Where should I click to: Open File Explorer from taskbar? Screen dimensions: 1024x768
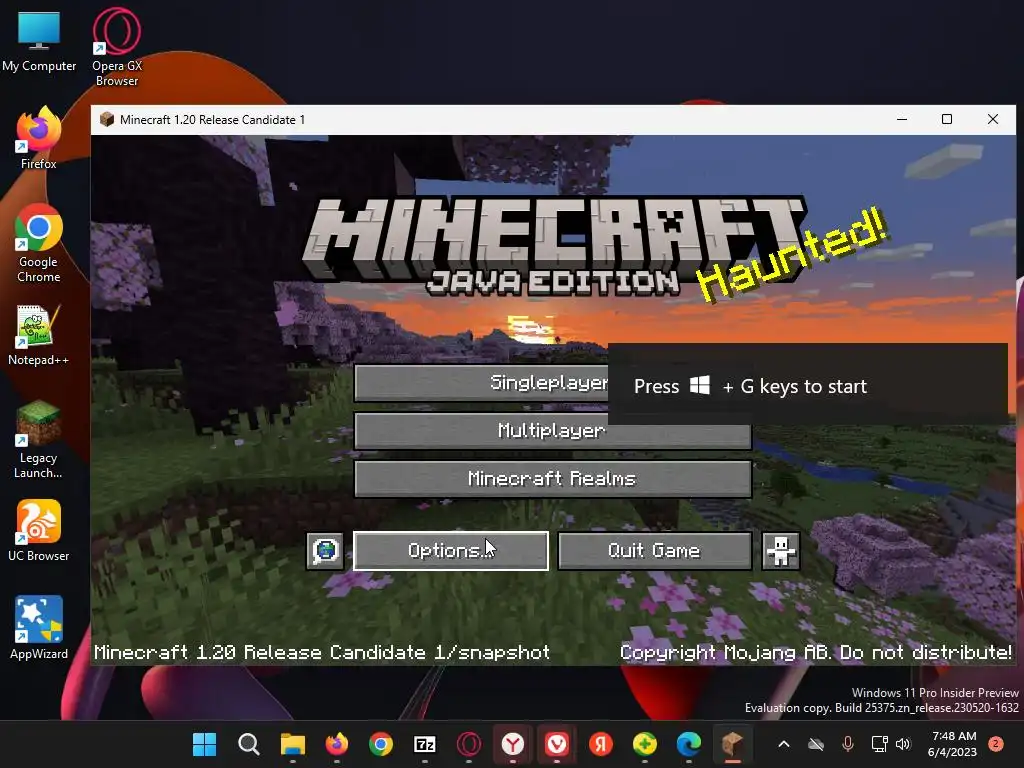(293, 744)
